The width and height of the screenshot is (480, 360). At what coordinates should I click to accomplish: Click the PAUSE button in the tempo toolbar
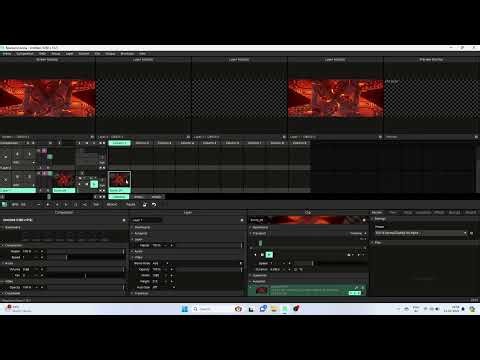click(x=131, y=204)
